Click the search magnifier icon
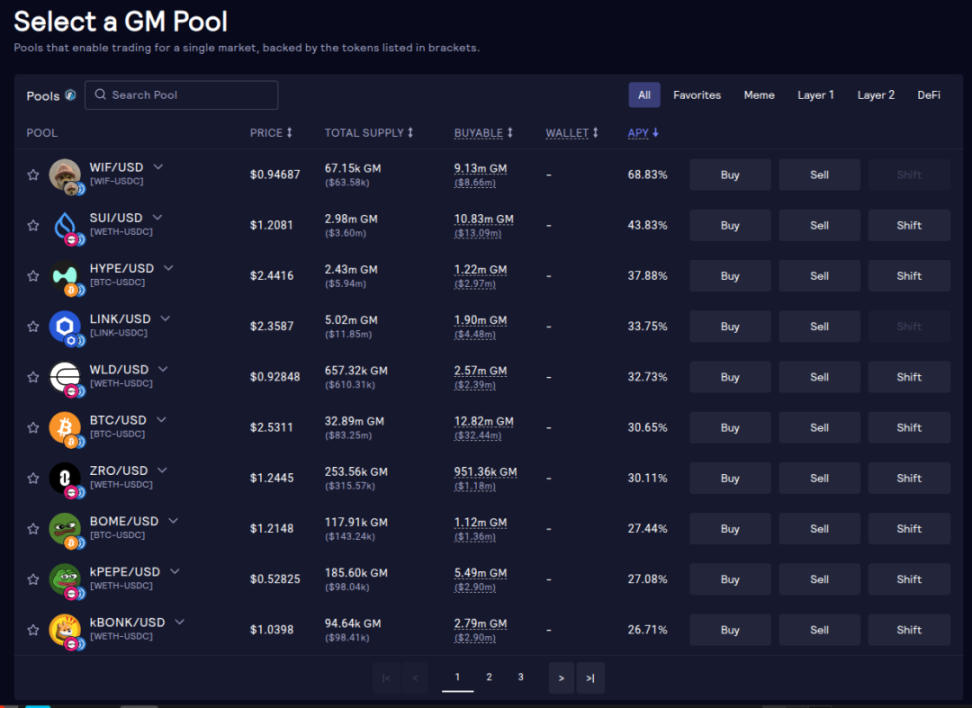 click(x=100, y=94)
